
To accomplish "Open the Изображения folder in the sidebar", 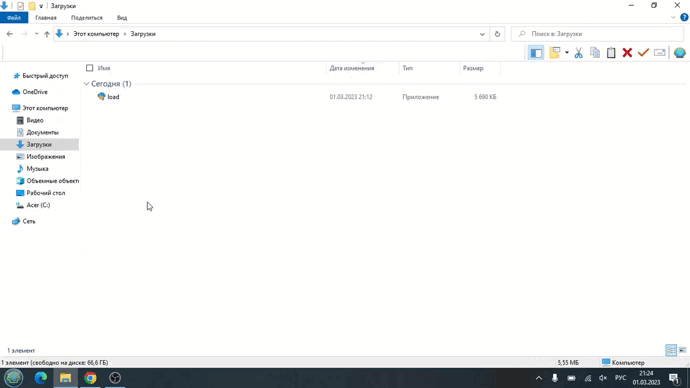I will click(45, 157).
